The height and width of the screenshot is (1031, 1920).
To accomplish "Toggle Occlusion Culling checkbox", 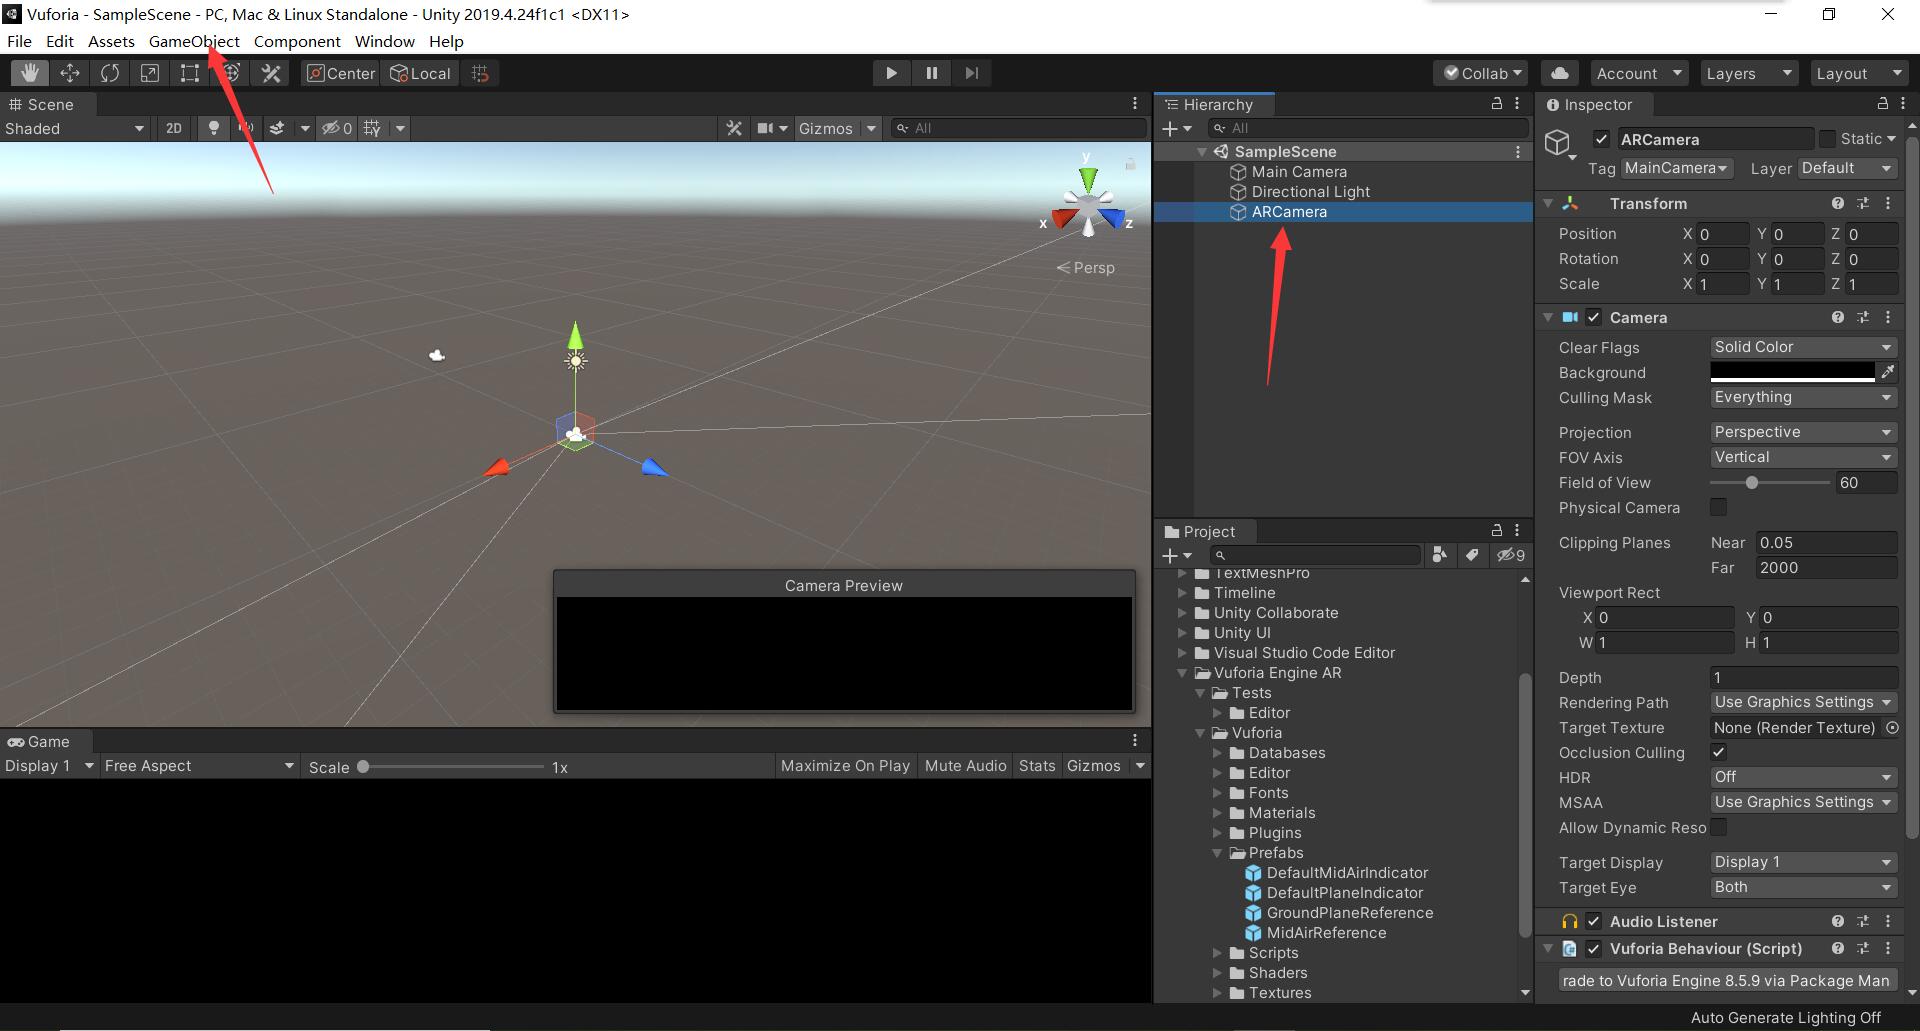I will pos(1718,752).
